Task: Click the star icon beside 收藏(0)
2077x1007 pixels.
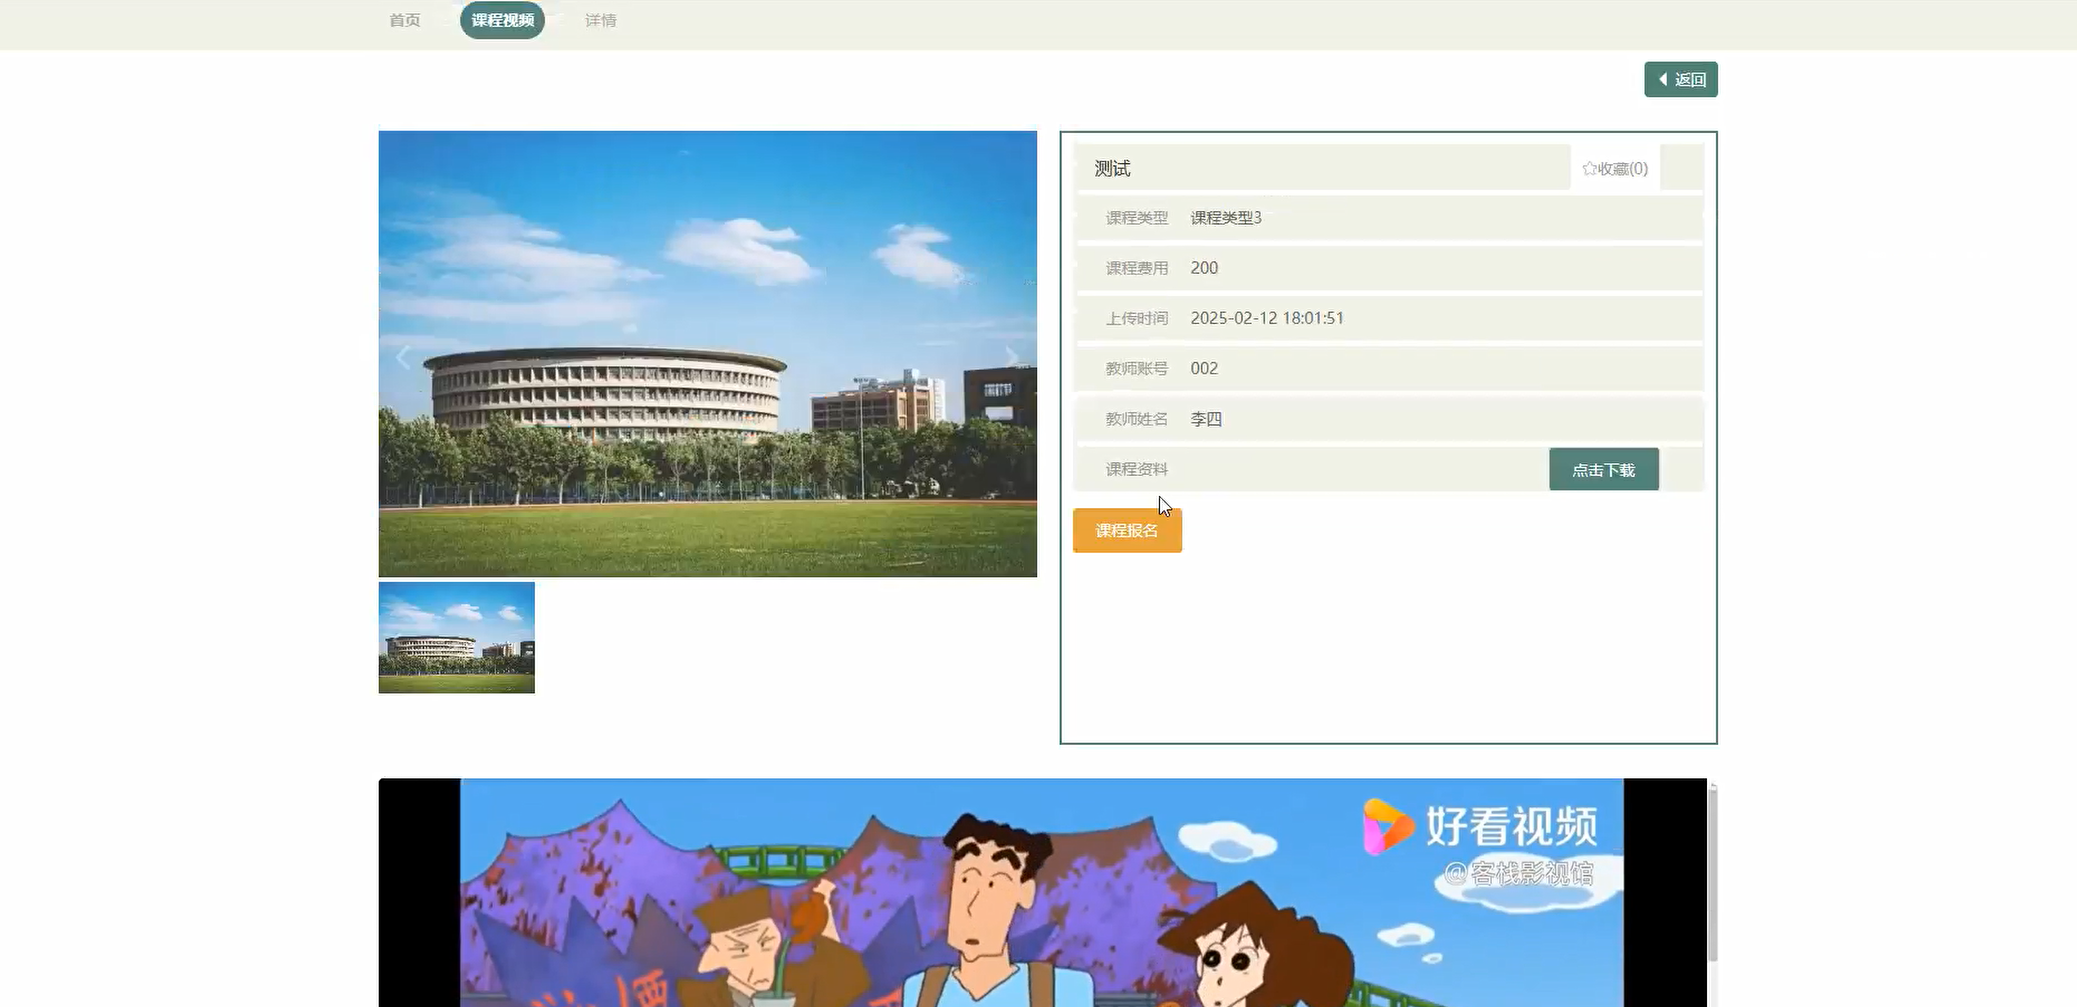Action: [1588, 168]
